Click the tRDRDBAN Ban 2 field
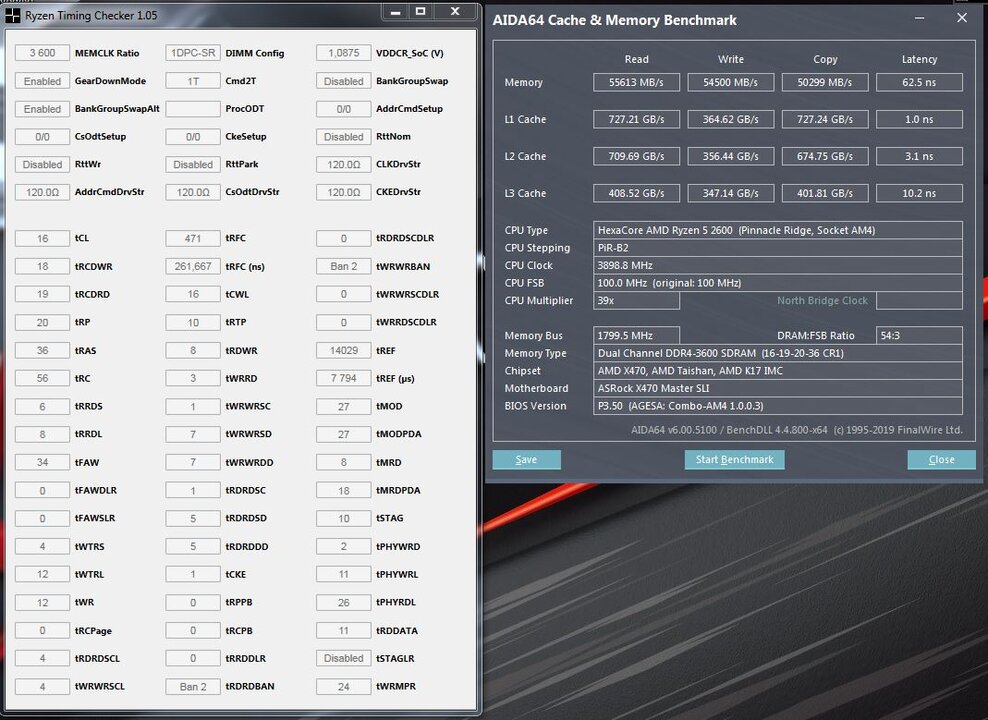Viewport: 988px width, 720px height. point(193,687)
